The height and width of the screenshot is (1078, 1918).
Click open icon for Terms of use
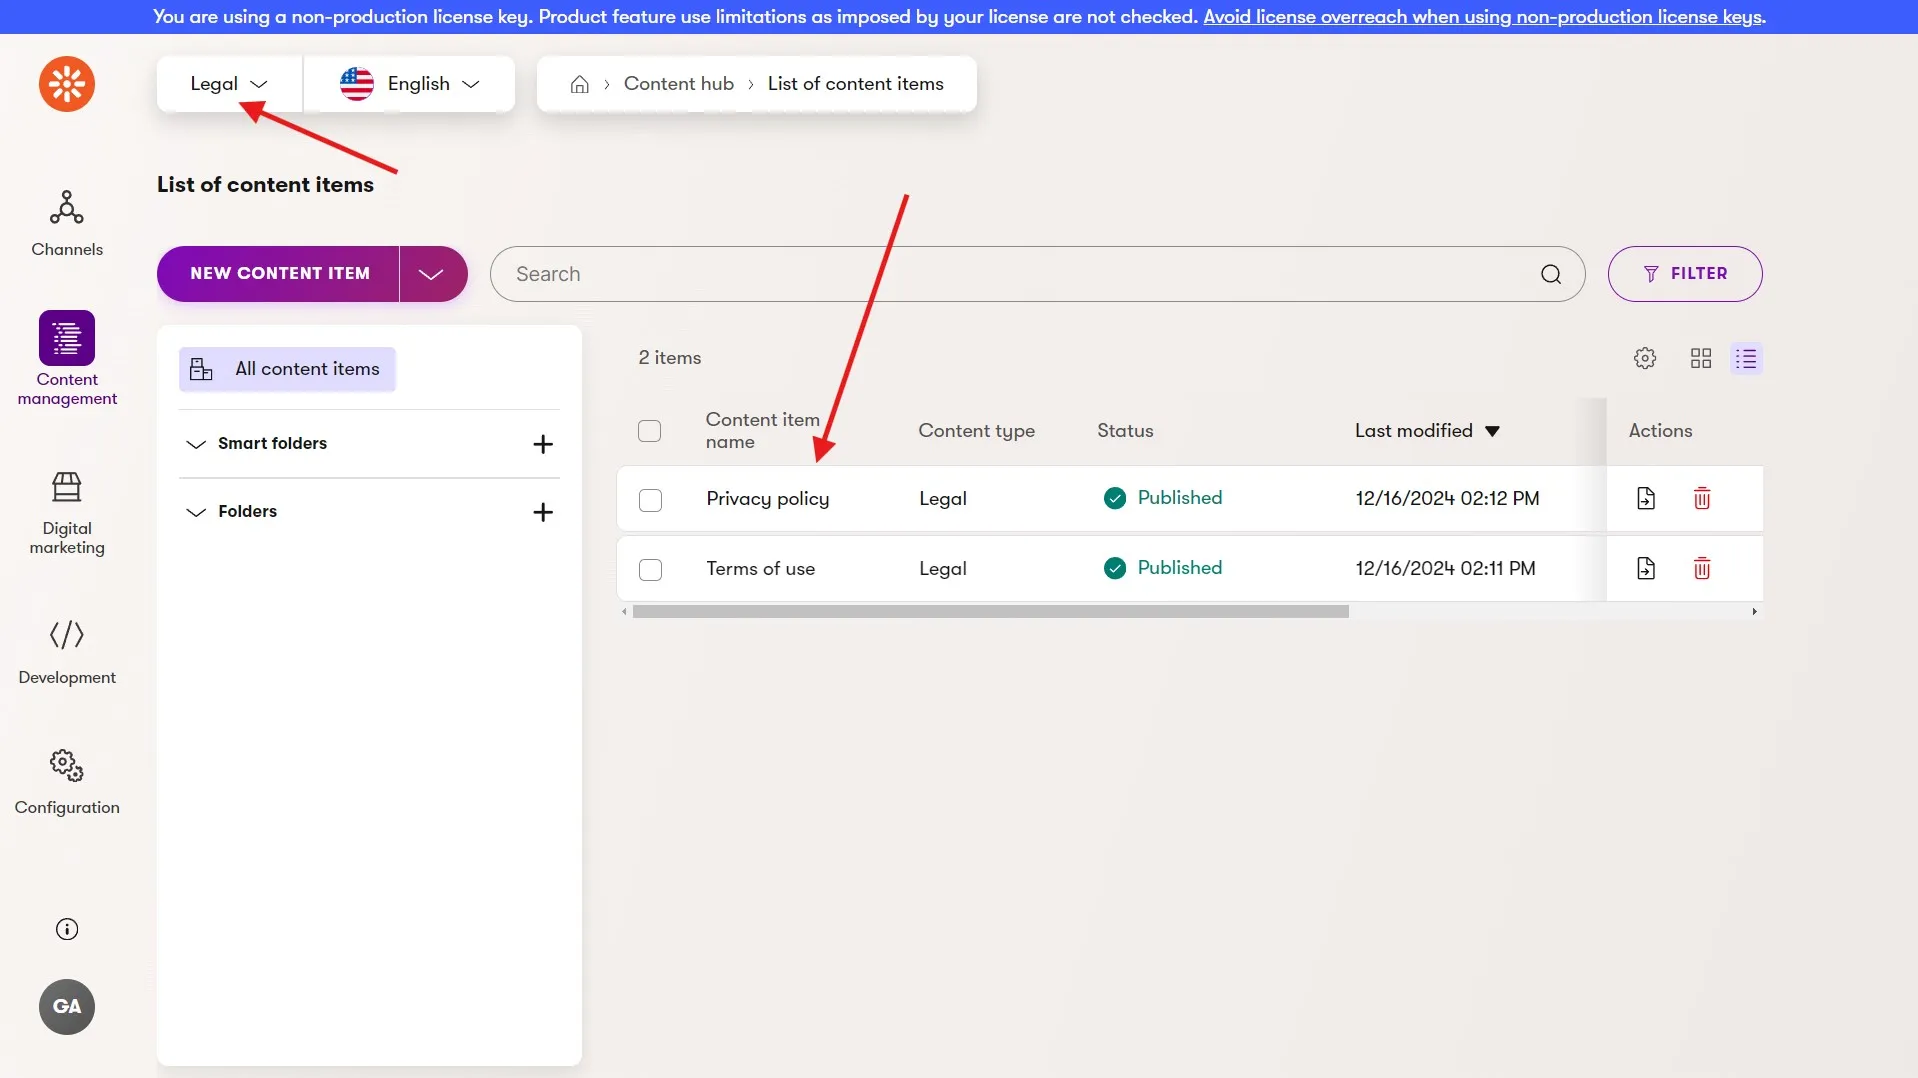pos(1646,568)
